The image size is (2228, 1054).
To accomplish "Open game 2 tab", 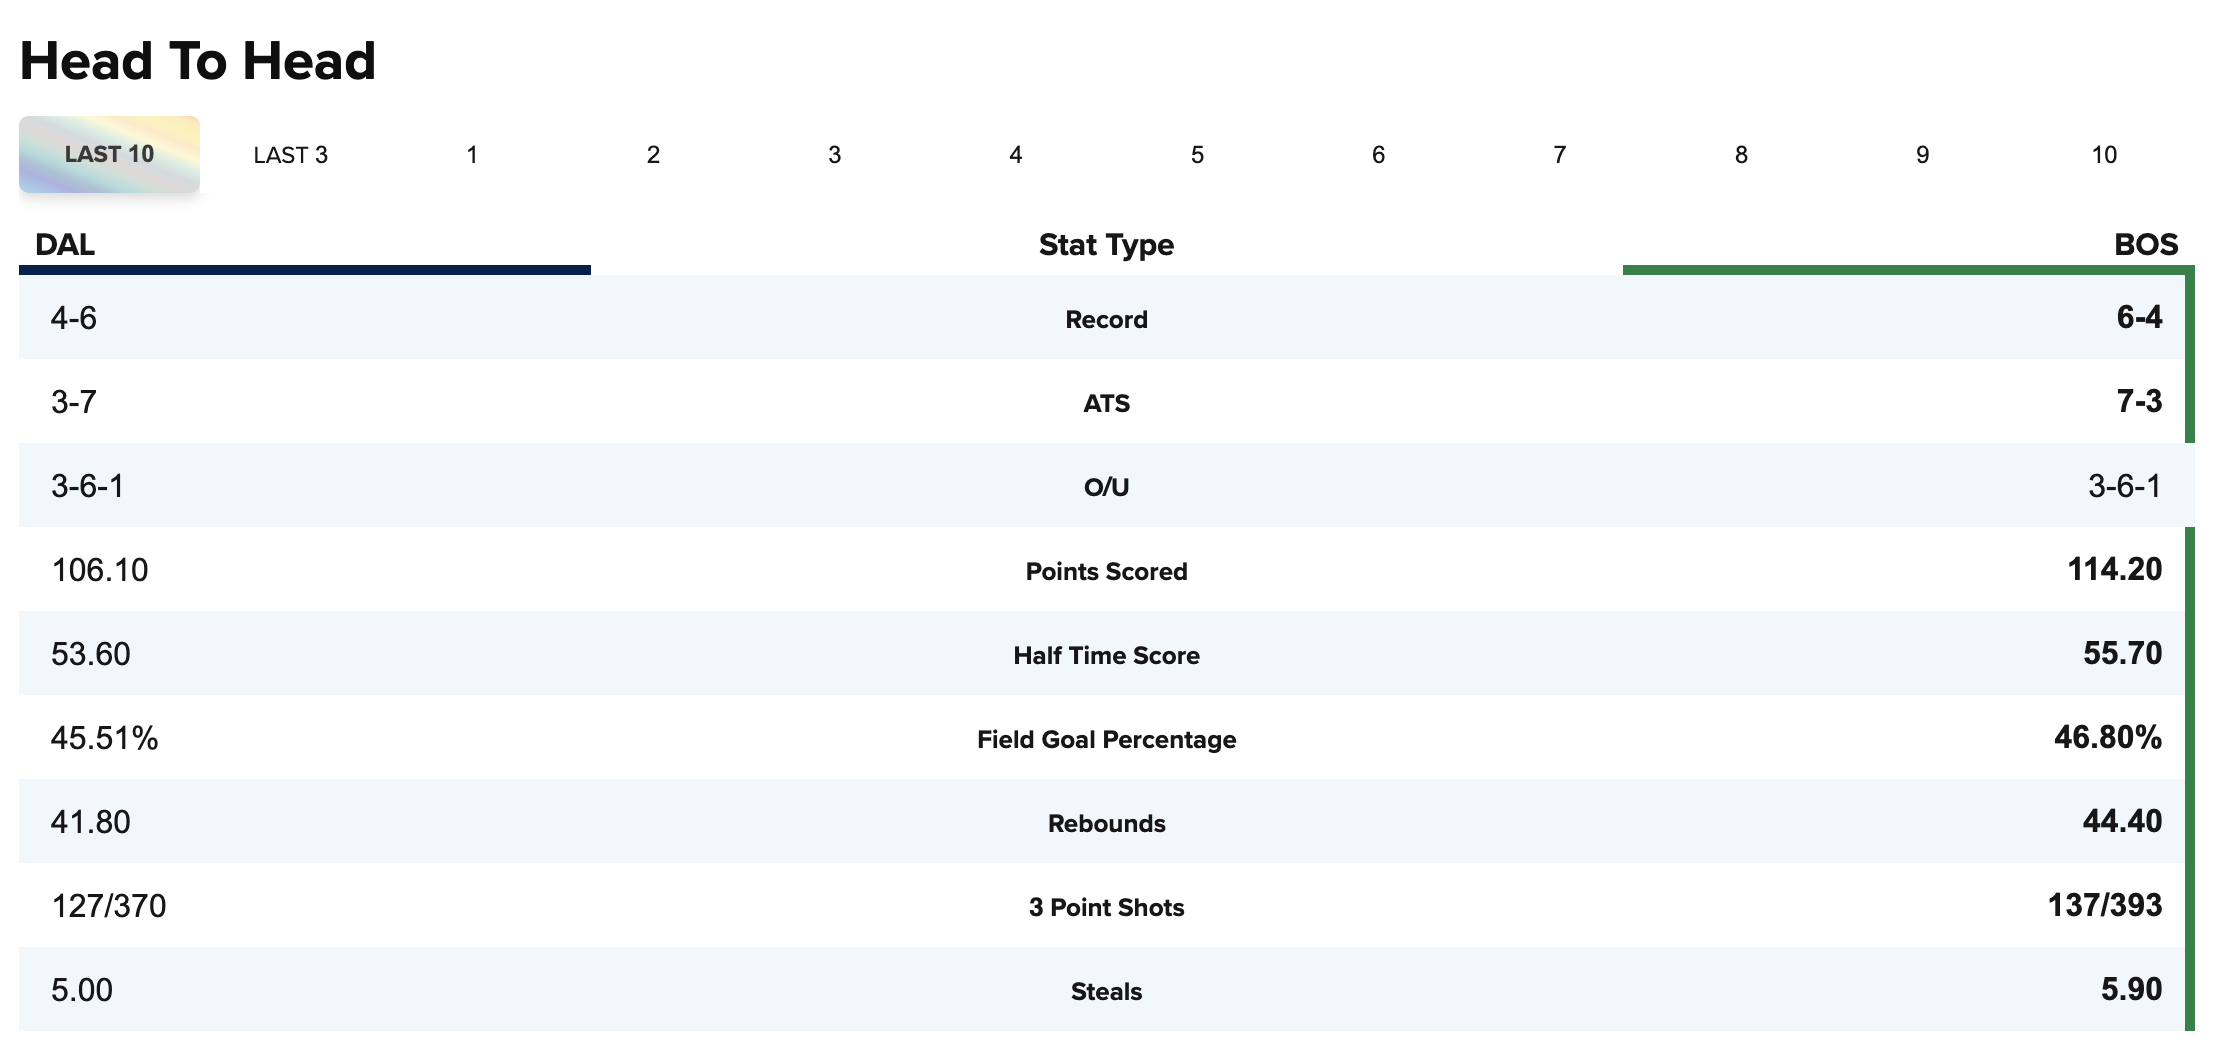I will click(653, 155).
